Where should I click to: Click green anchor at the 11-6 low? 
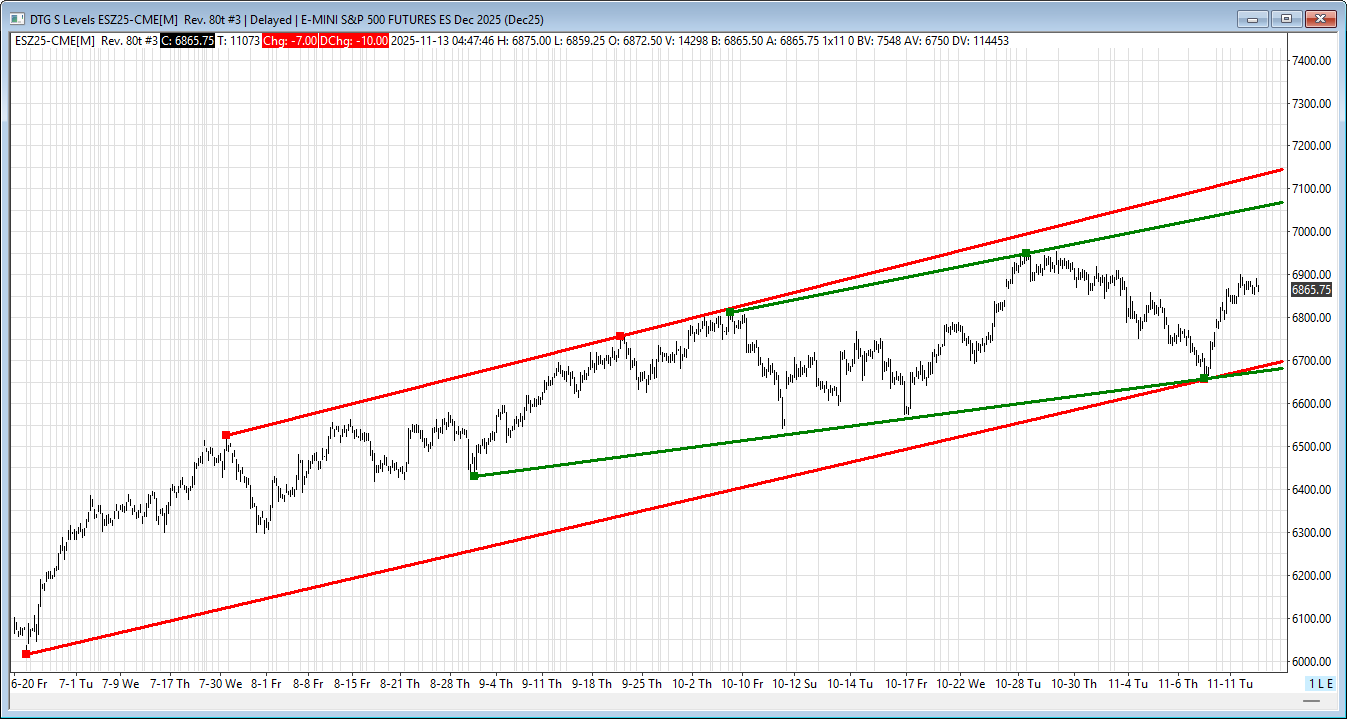[x=1203, y=379]
